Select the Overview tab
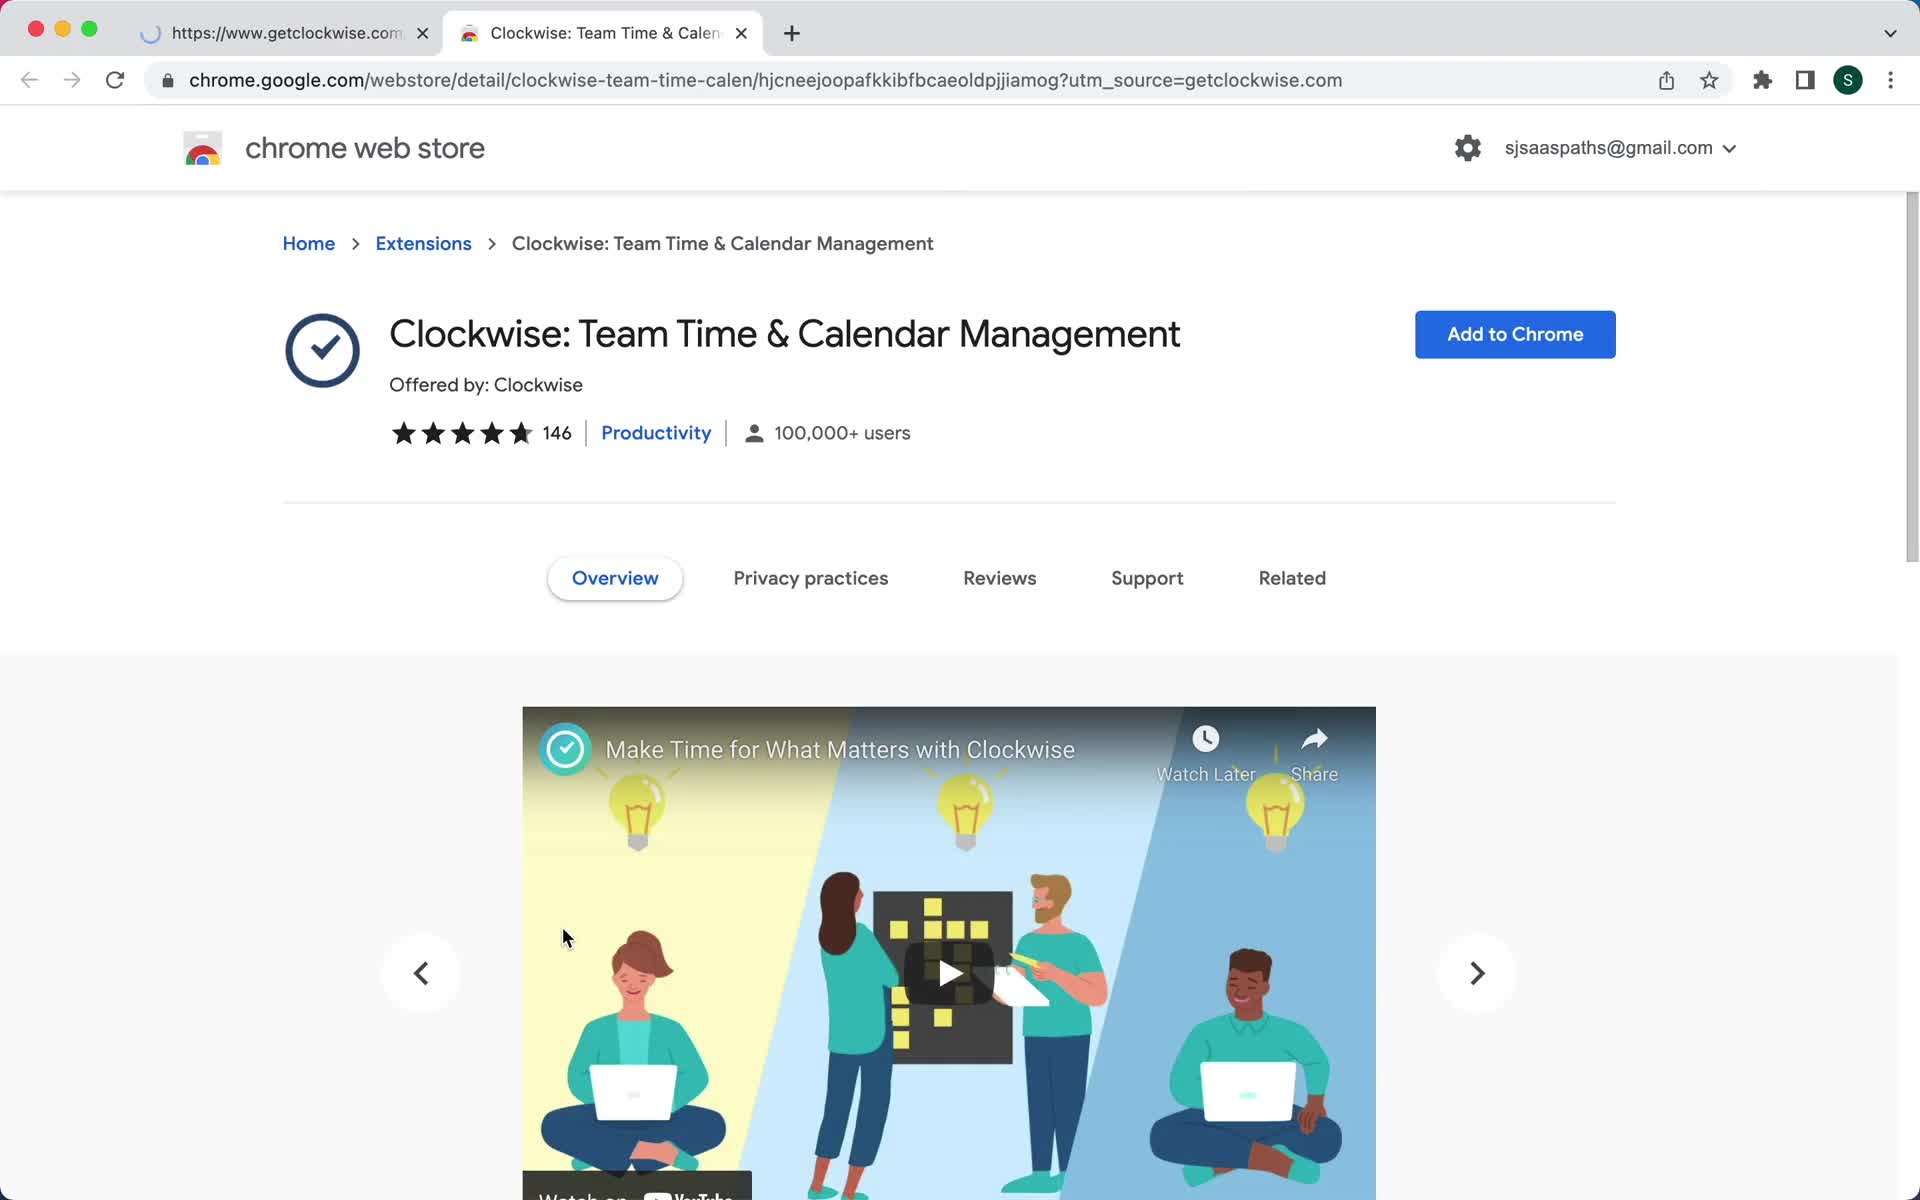 [615, 578]
